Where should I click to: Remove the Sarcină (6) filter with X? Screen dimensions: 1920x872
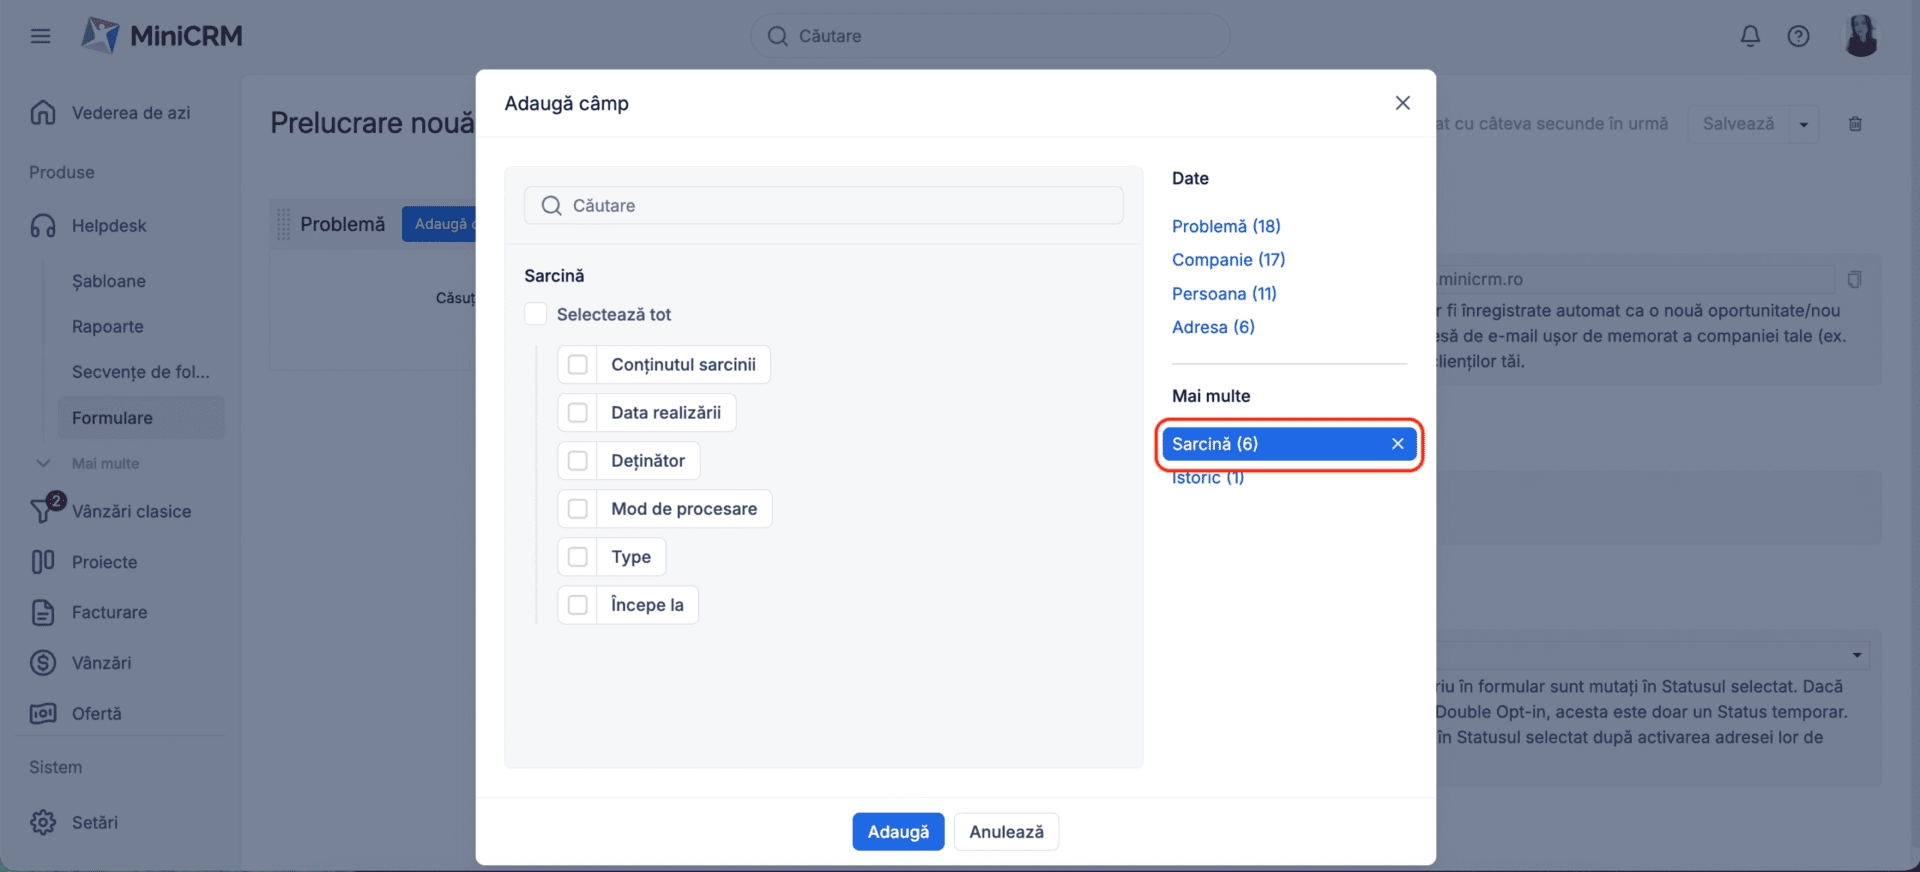[1397, 444]
